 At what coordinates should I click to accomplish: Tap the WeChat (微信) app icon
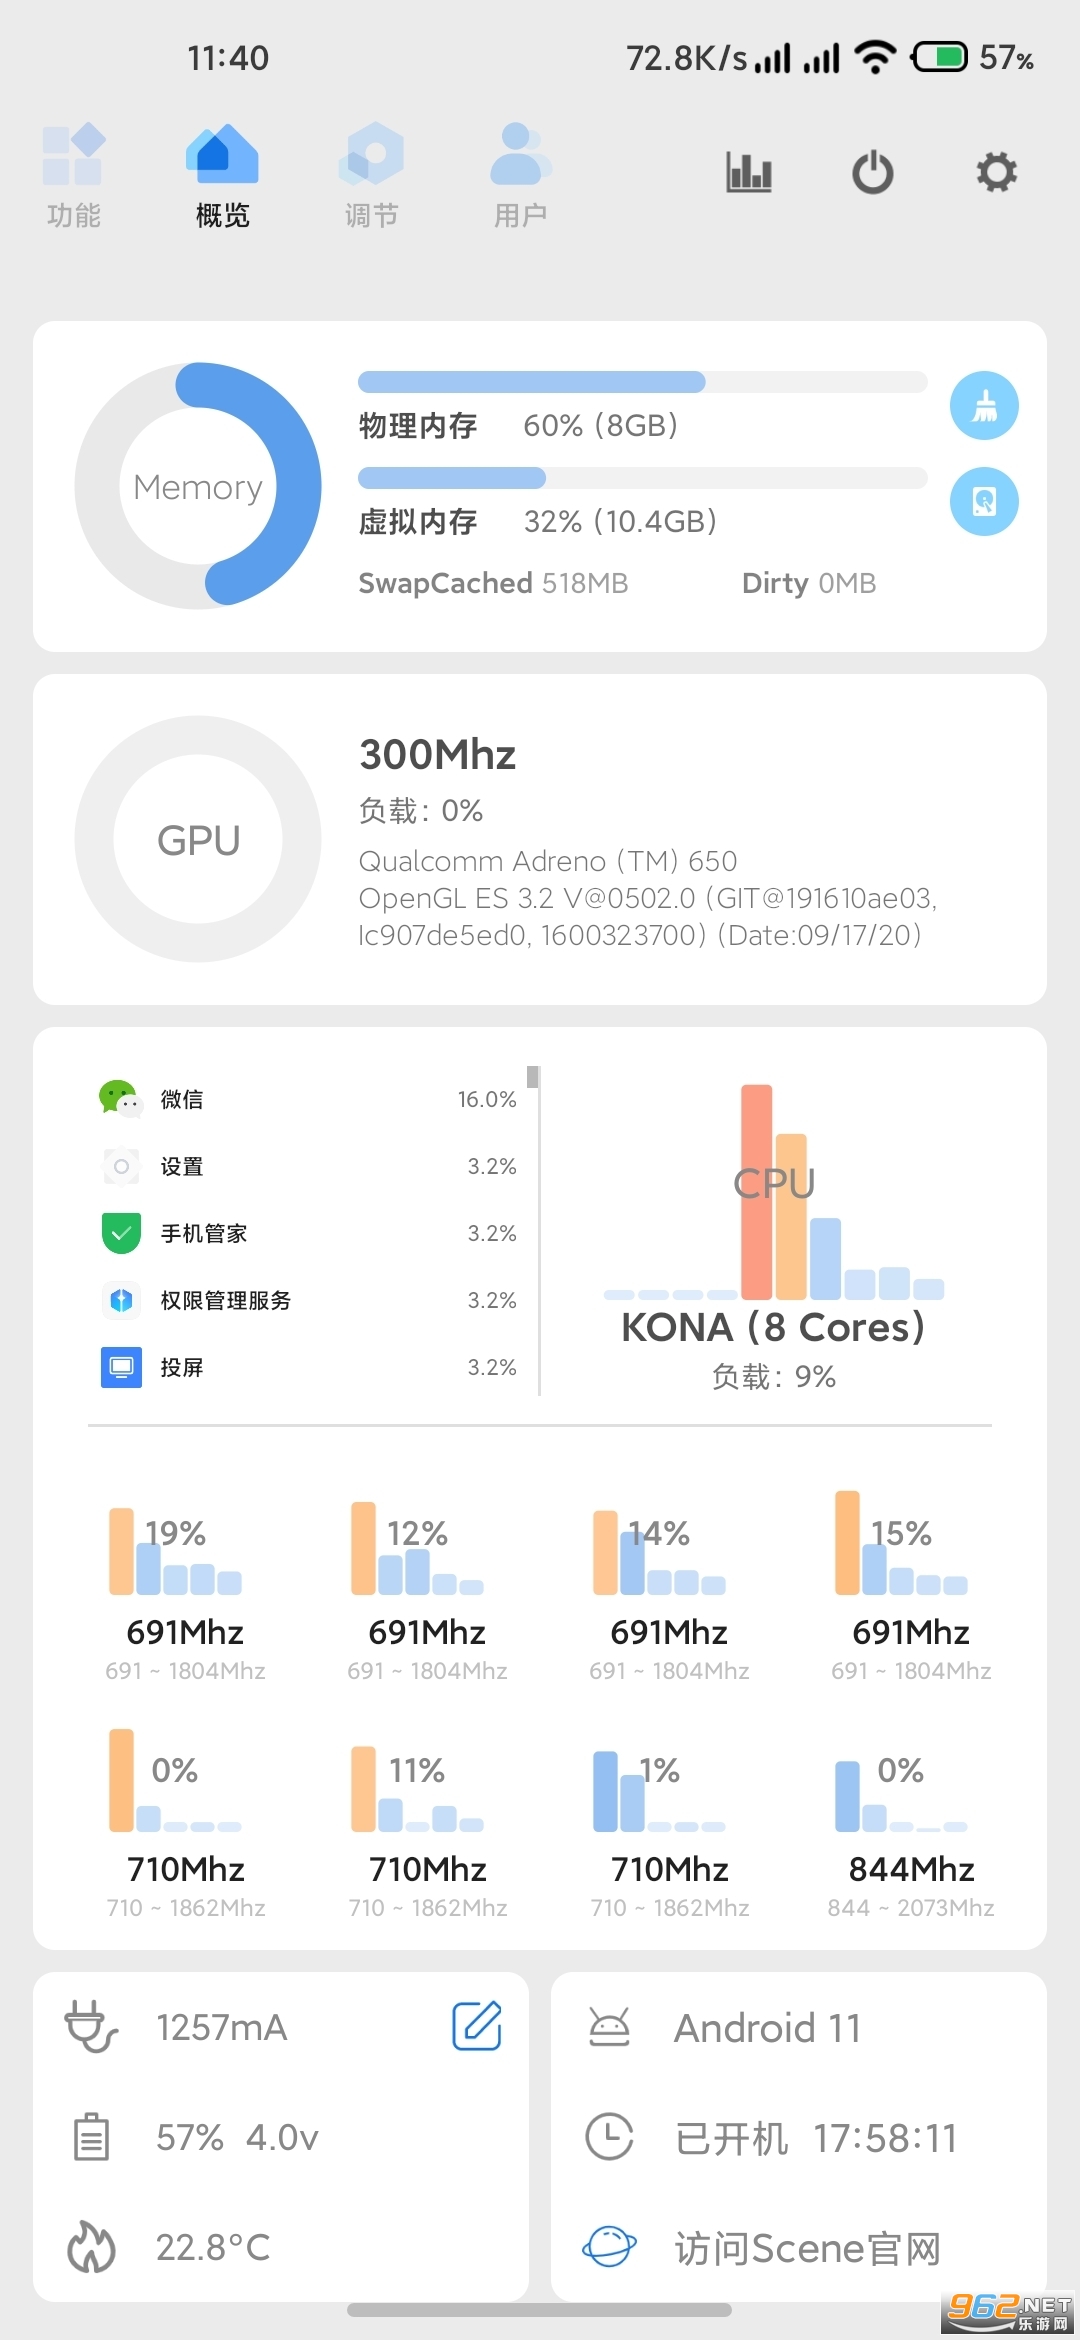[x=120, y=1099]
